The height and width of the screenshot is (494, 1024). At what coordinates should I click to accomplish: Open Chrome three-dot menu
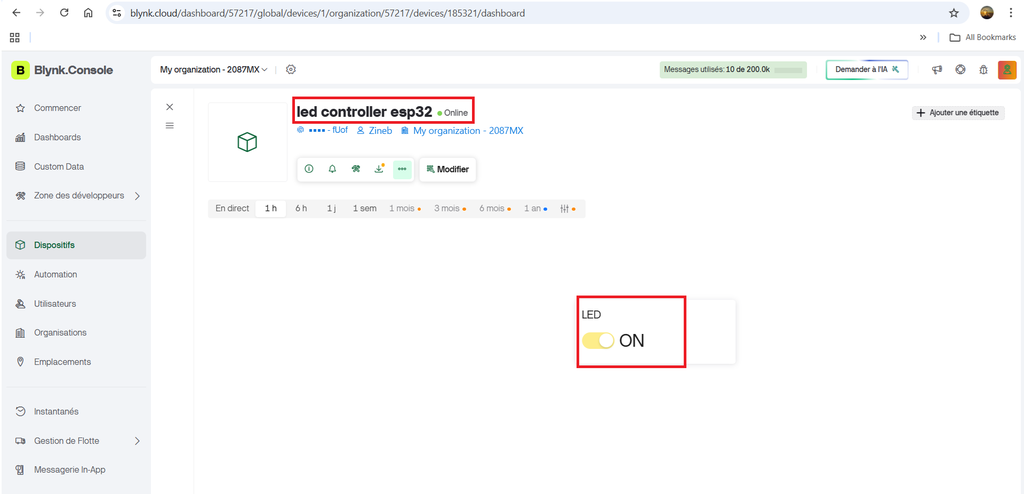pyautogui.click(x=1010, y=12)
